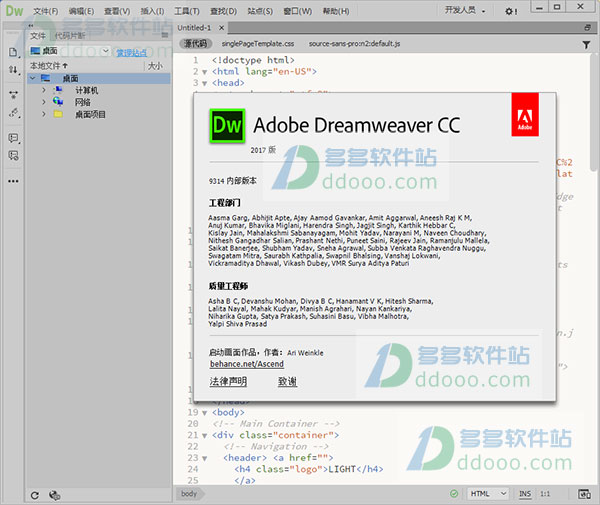
Task: Expand the 计算机 tree node
Action: 44,90
